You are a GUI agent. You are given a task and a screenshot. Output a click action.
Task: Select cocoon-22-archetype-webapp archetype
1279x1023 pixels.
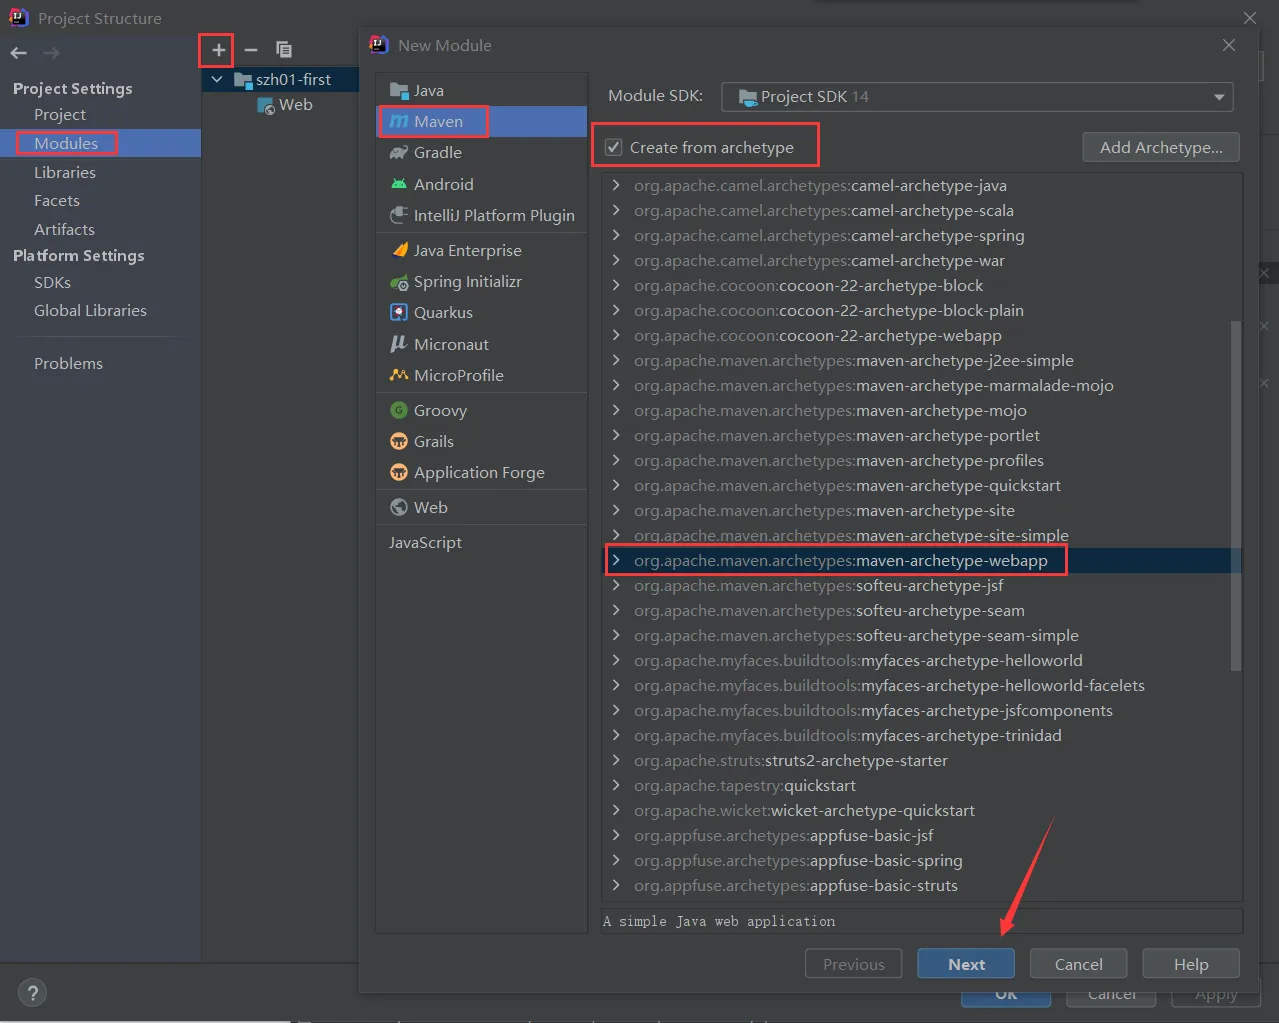coord(817,335)
